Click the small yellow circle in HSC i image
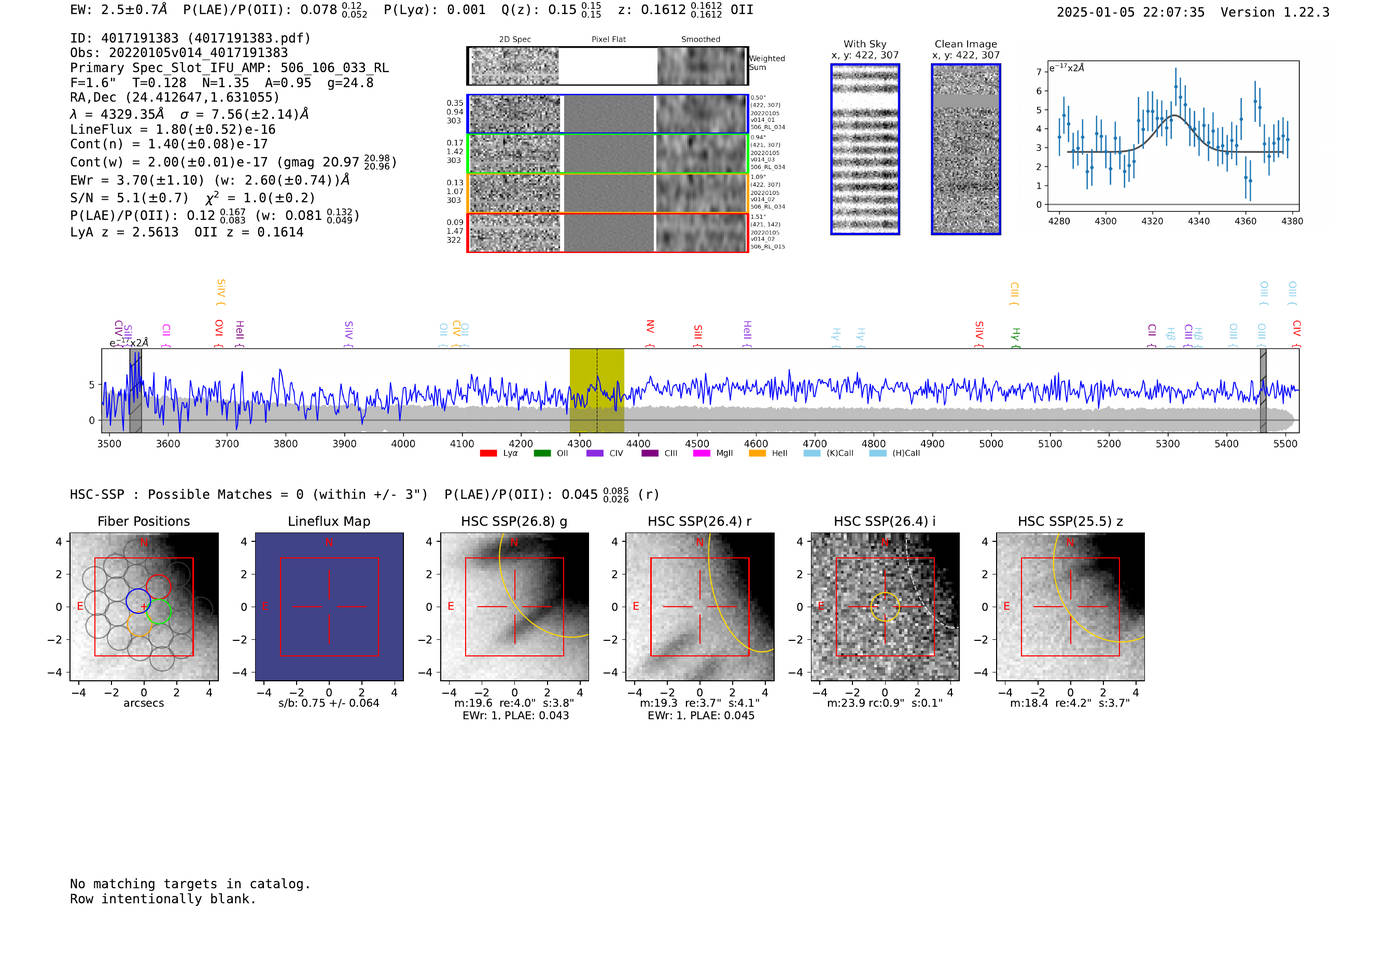This screenshot has width=1400, height=953. 885,607
